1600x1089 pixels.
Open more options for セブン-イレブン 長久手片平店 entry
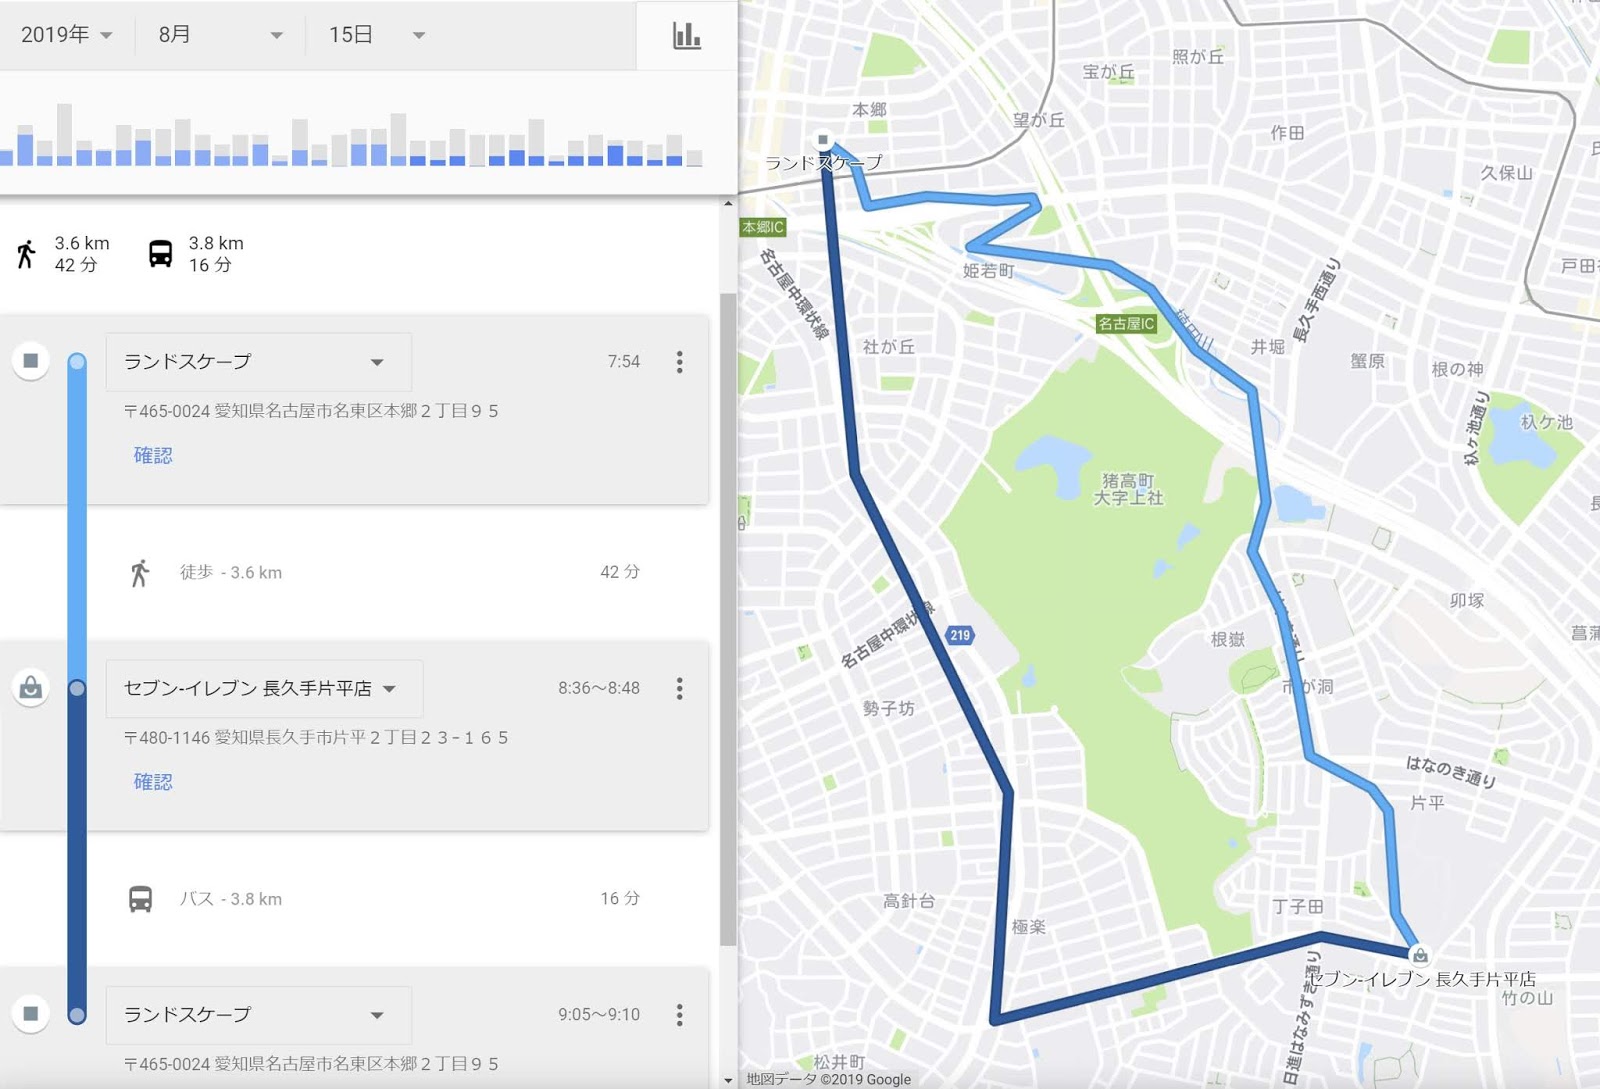click(680, 688)
